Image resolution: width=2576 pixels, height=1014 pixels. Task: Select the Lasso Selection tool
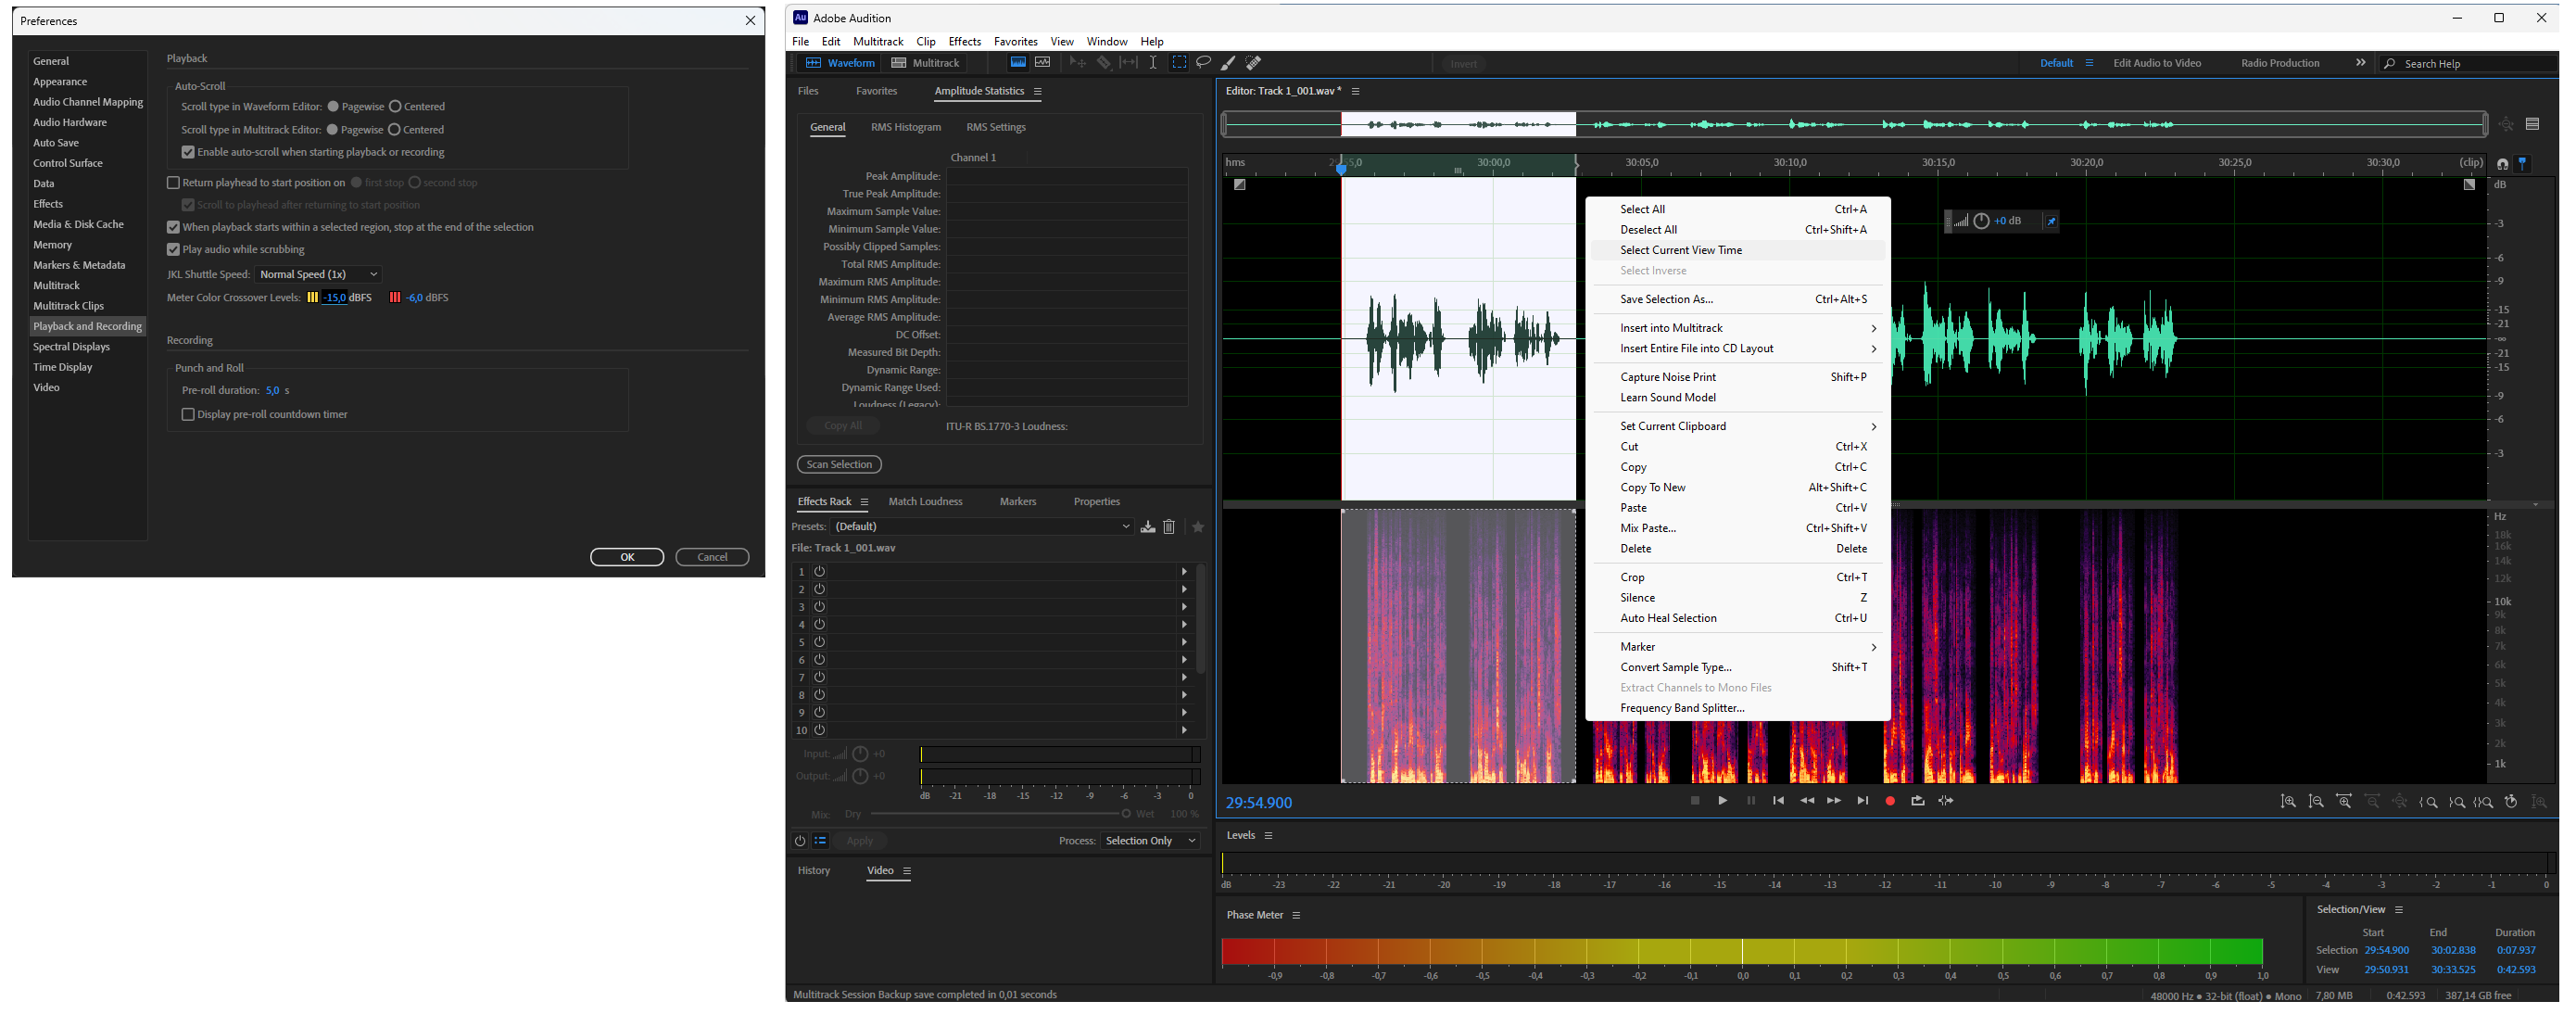(1204, 62)
